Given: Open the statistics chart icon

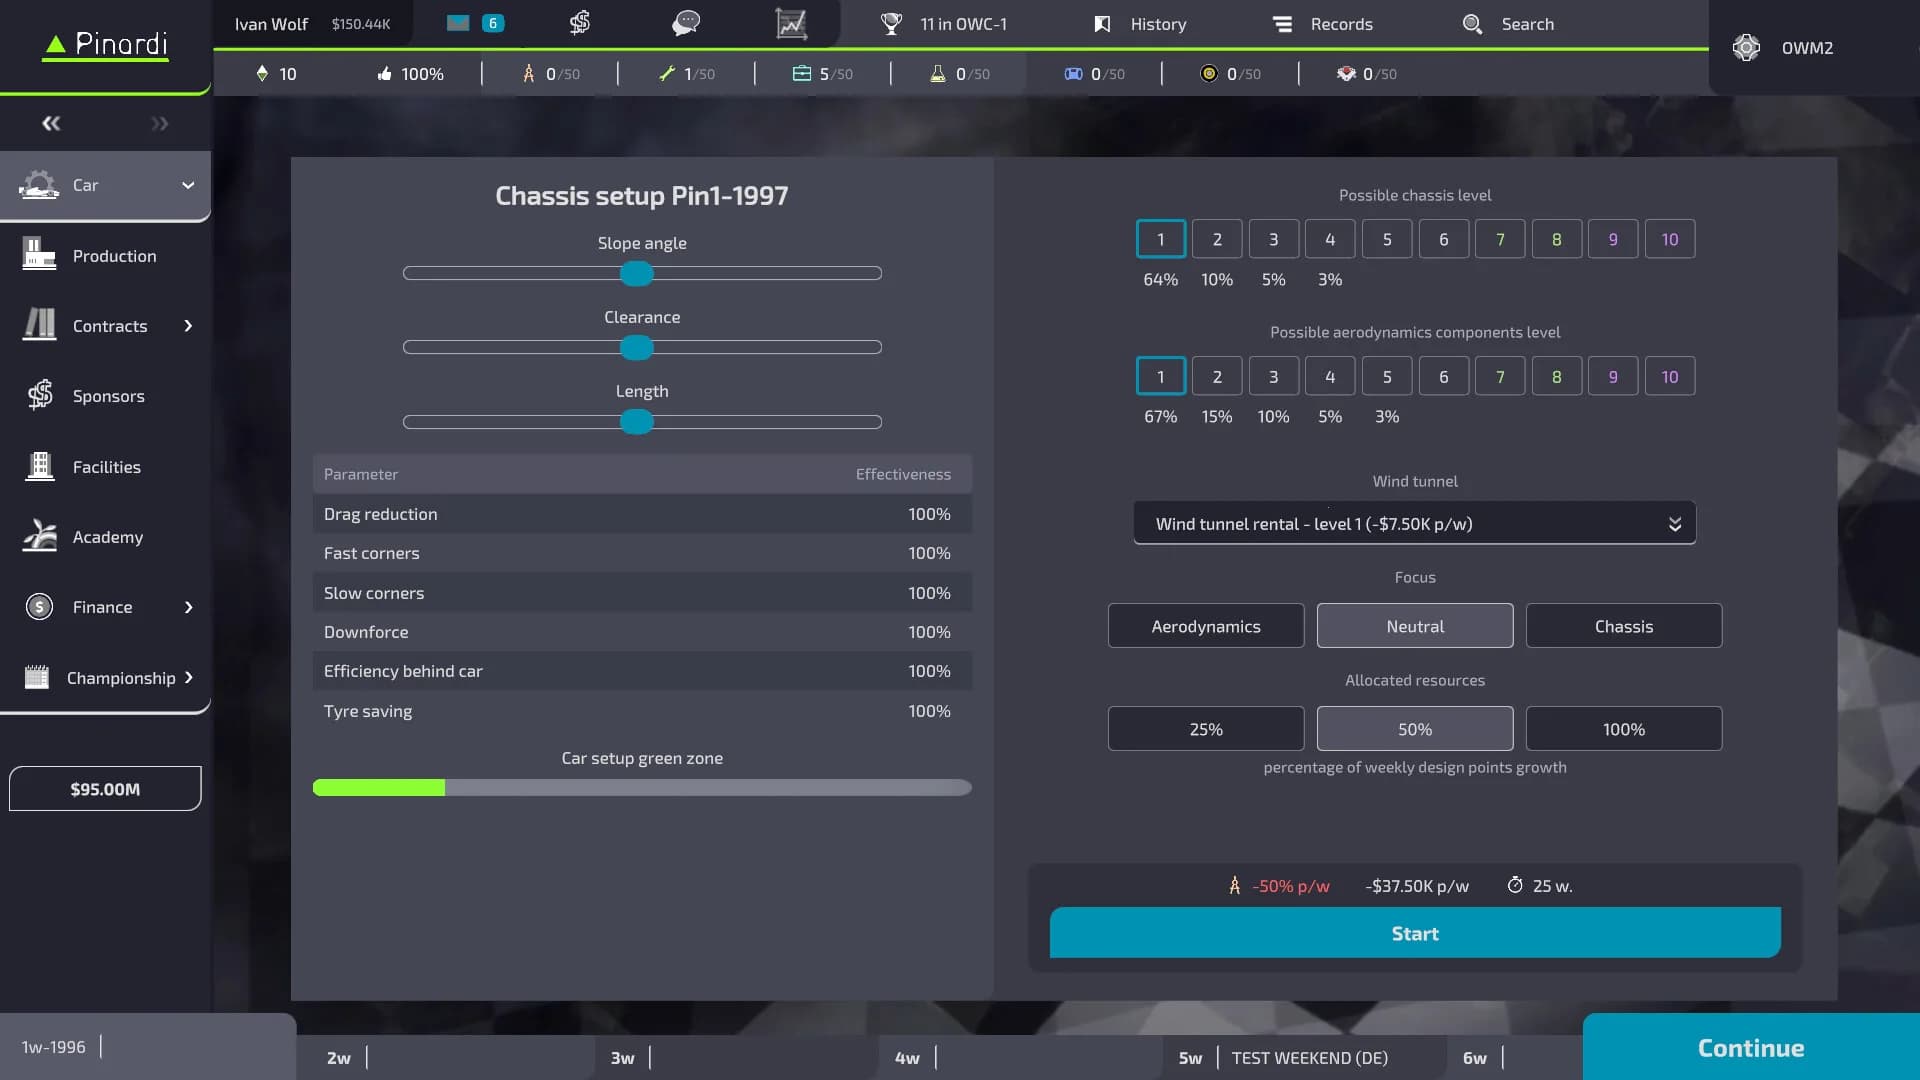Looking at the screenshot, I should (791, 23).
